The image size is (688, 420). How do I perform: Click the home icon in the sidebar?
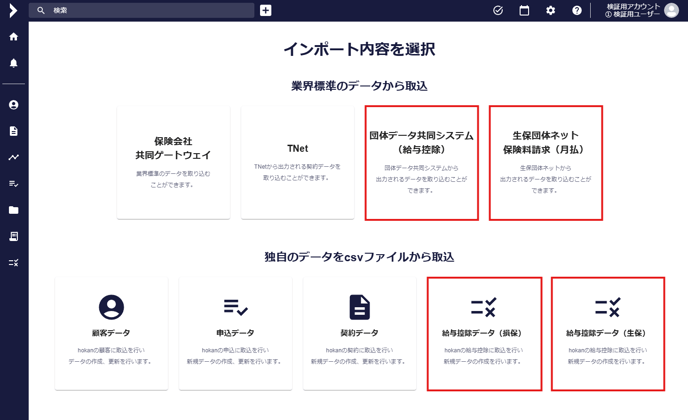tap(14, 37)
